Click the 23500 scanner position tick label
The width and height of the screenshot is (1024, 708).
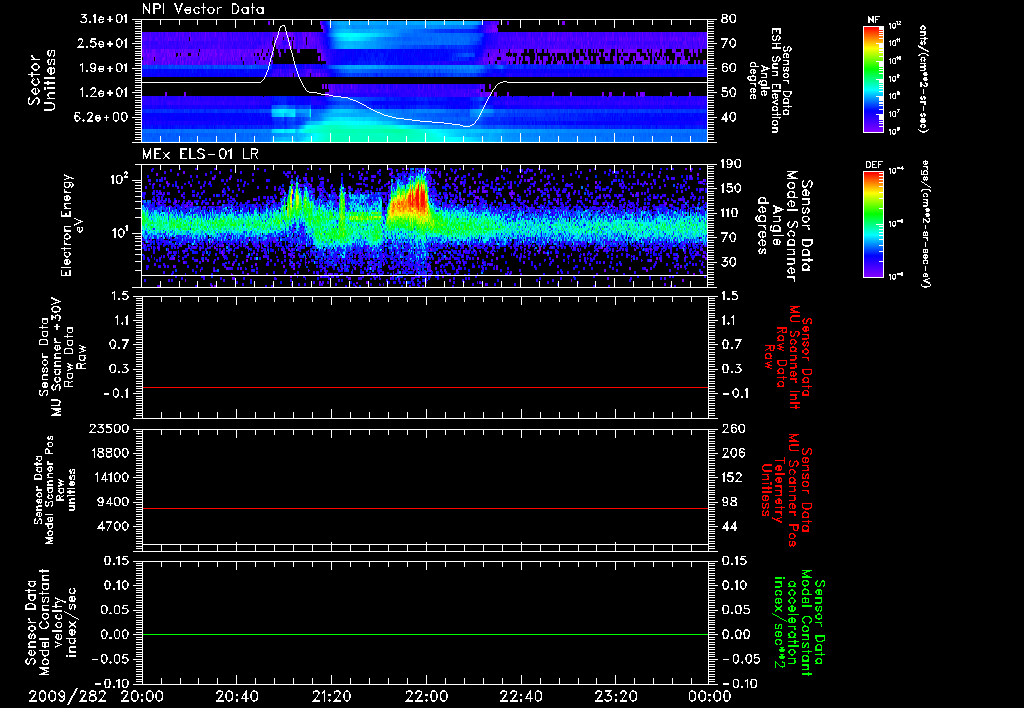(109, 429)
